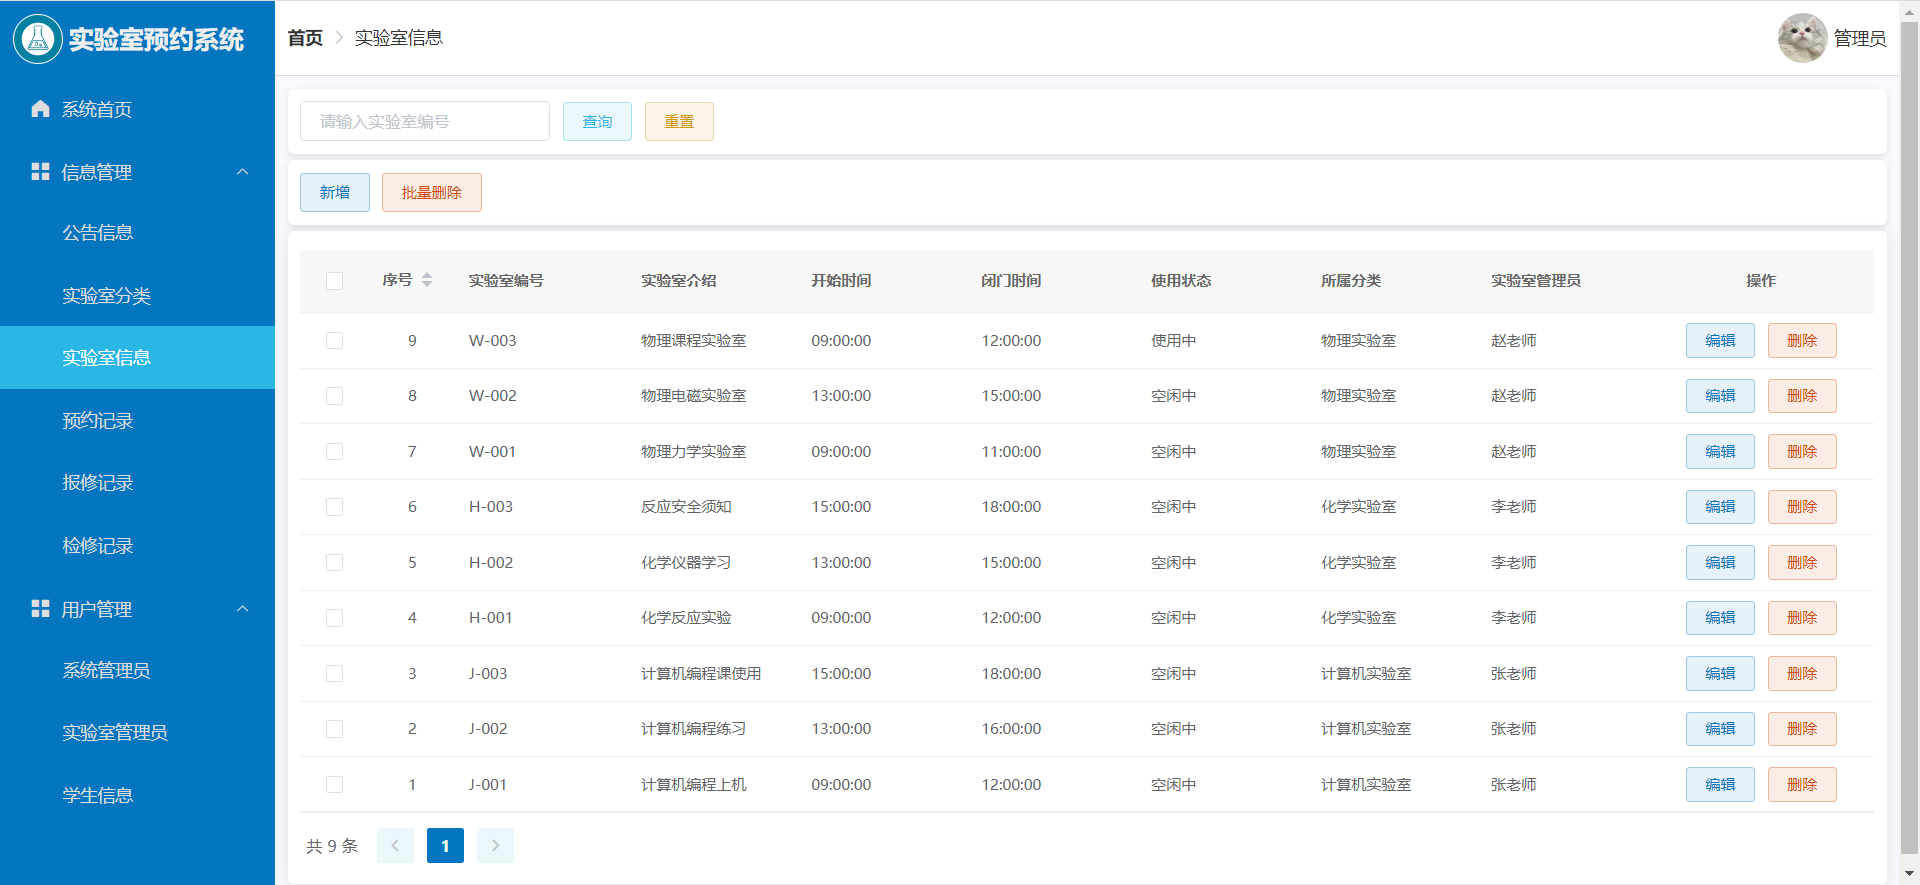Image resolution: width=1920 pixels, height=885 pixels.
Task: Go to next page arrow
Action: tap(495, 846)
